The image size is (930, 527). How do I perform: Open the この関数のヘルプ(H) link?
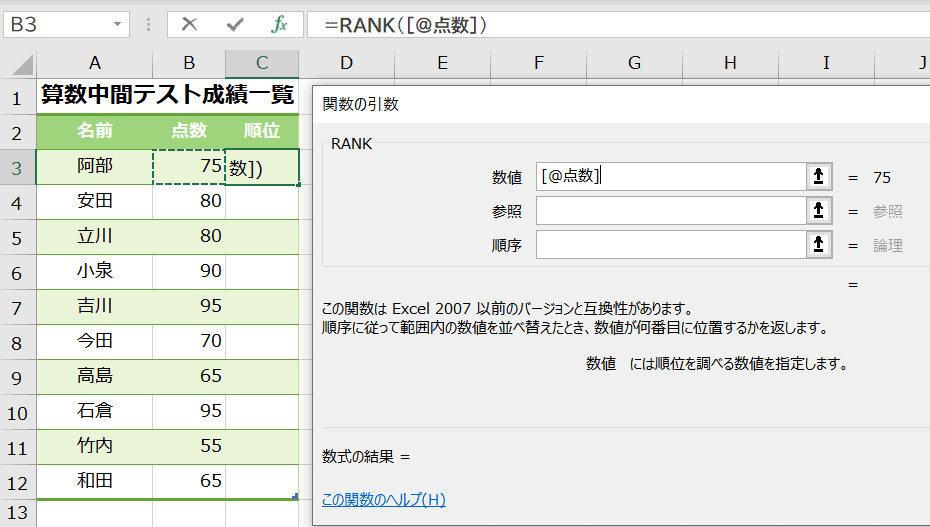pyautogui.click(x=384, y=500)
